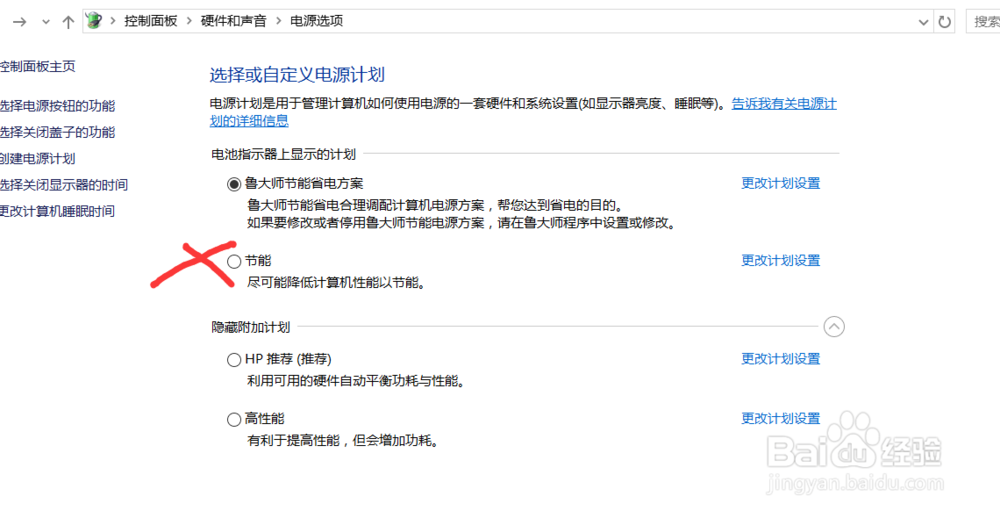Click text 有利于提高性能，但会增加功耗。

pyautogui.click(x=345, y=441)
